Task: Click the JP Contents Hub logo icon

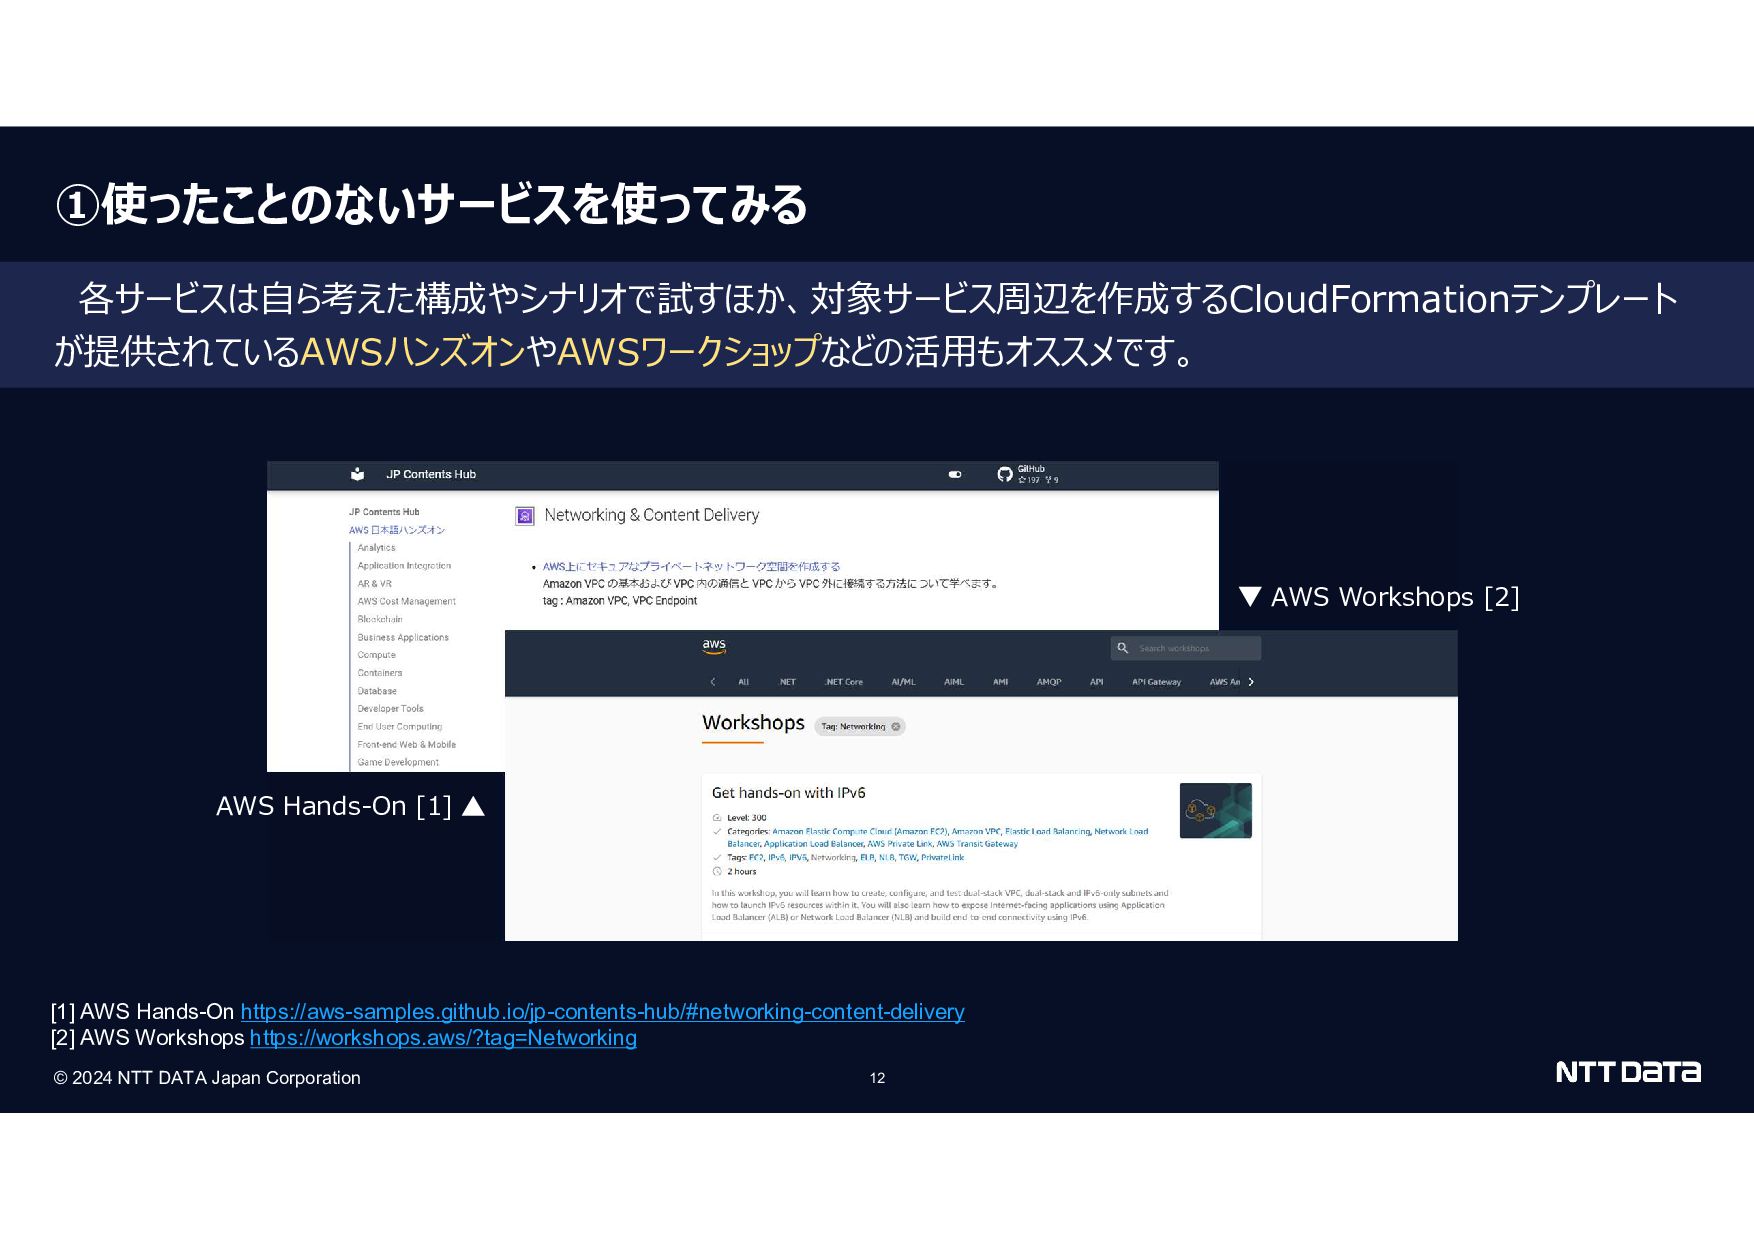Action: (357, 474)
